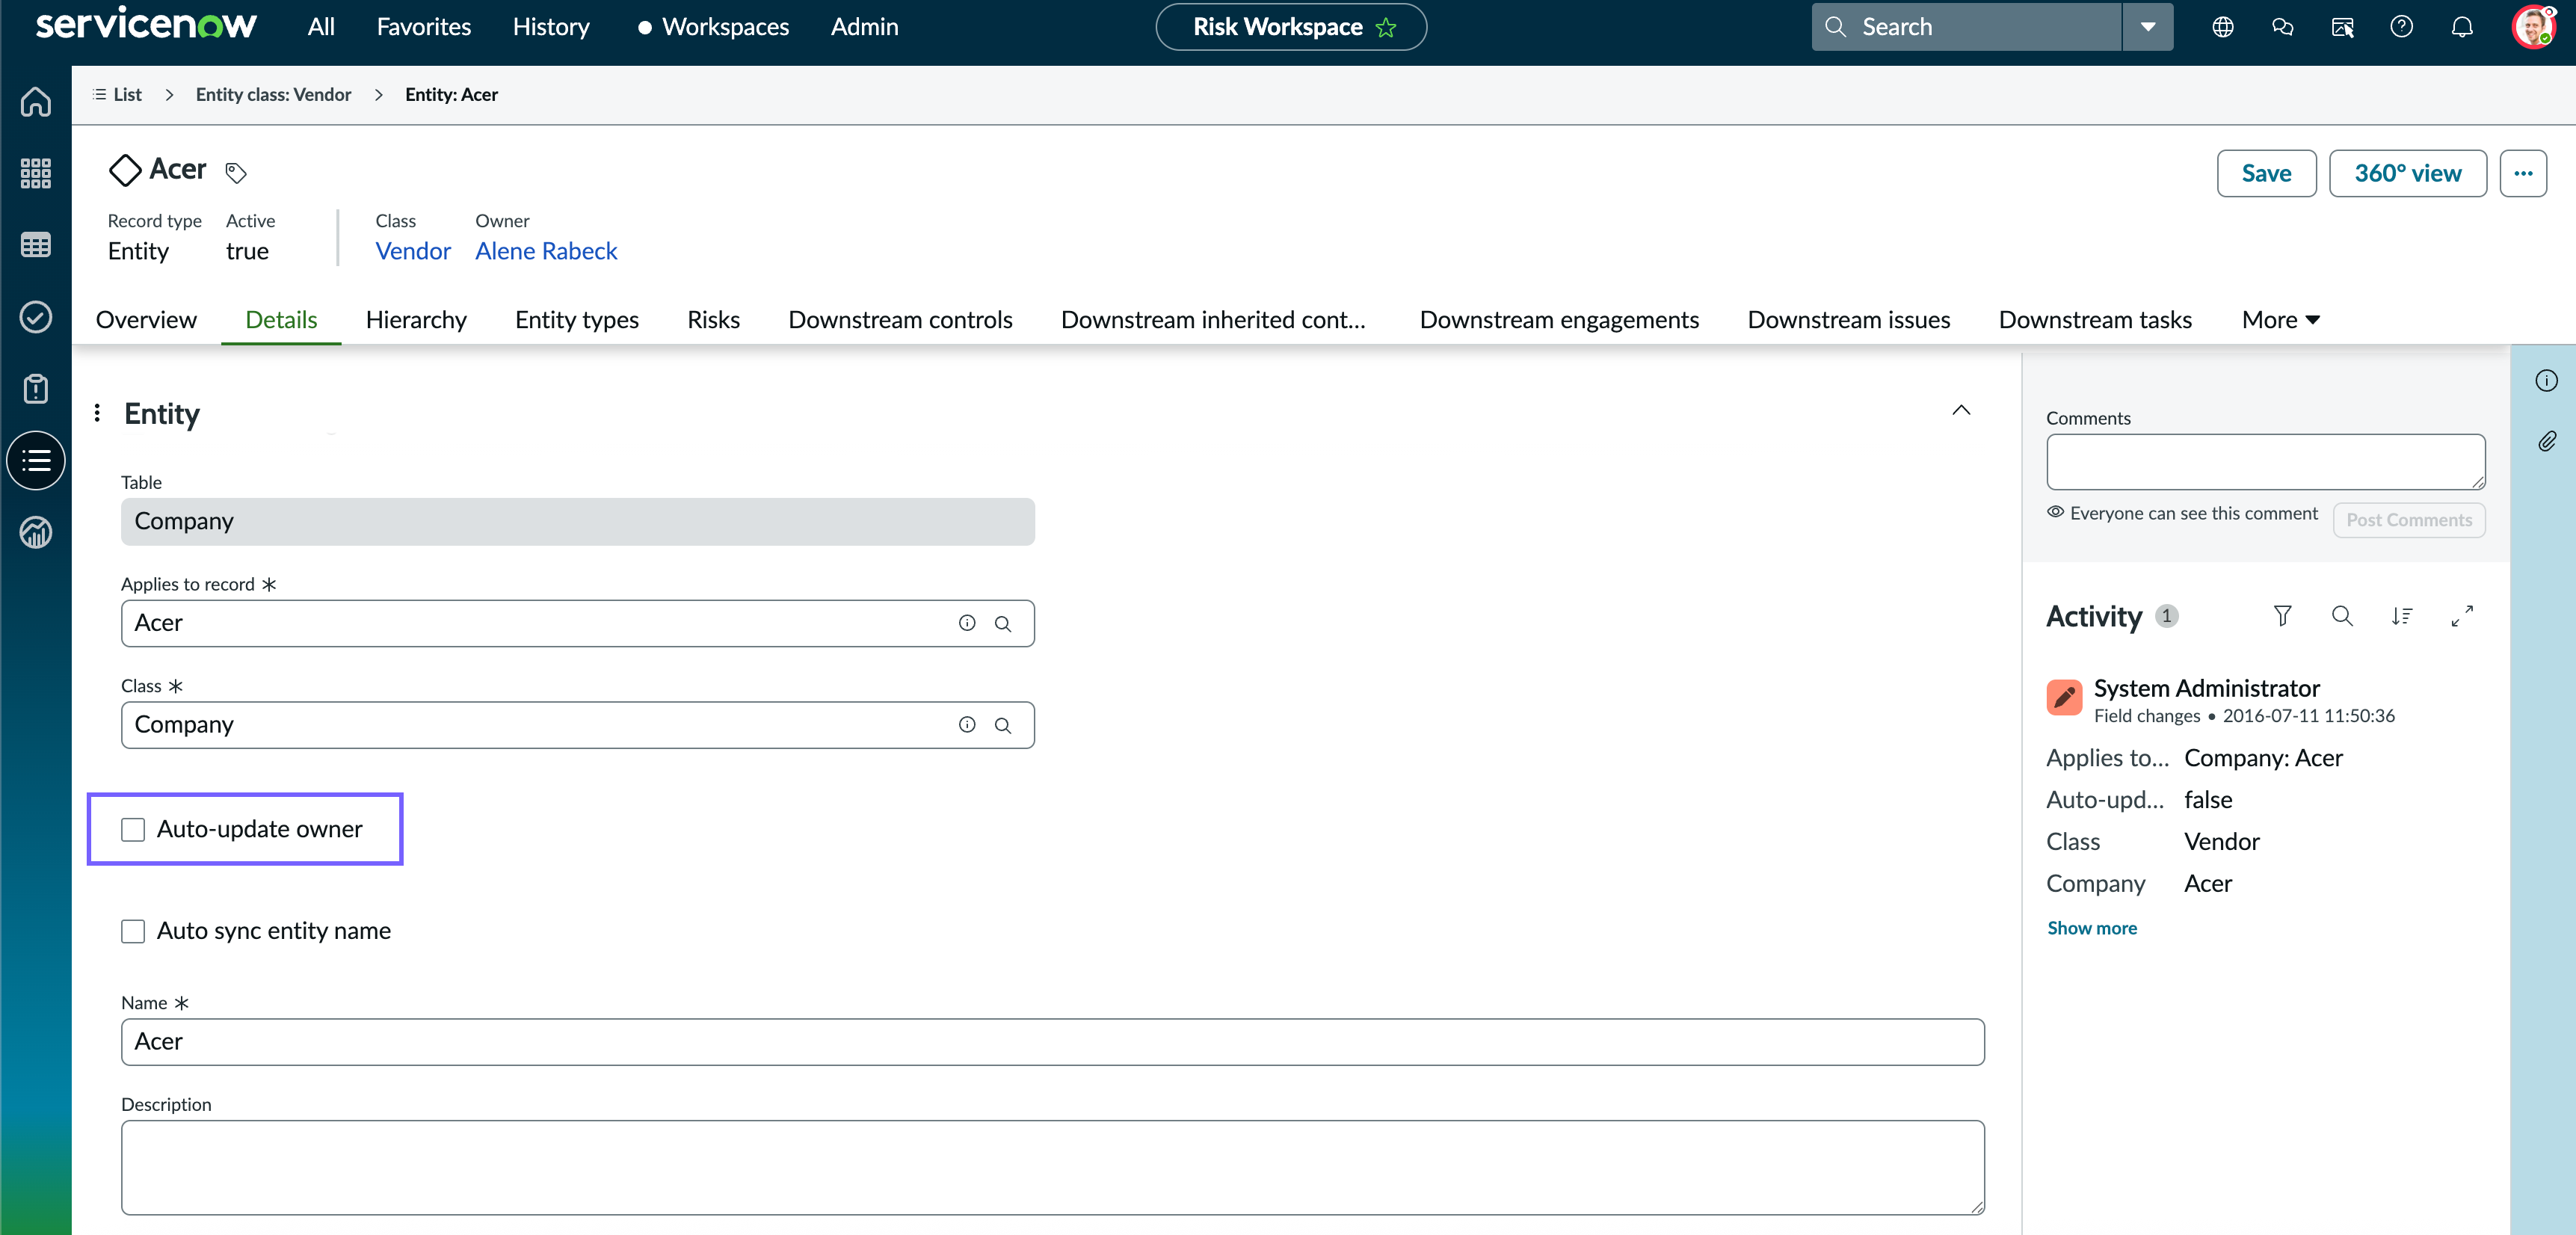
Task: Open the apps grid icon in sidebar
Action: pos(36,174)
